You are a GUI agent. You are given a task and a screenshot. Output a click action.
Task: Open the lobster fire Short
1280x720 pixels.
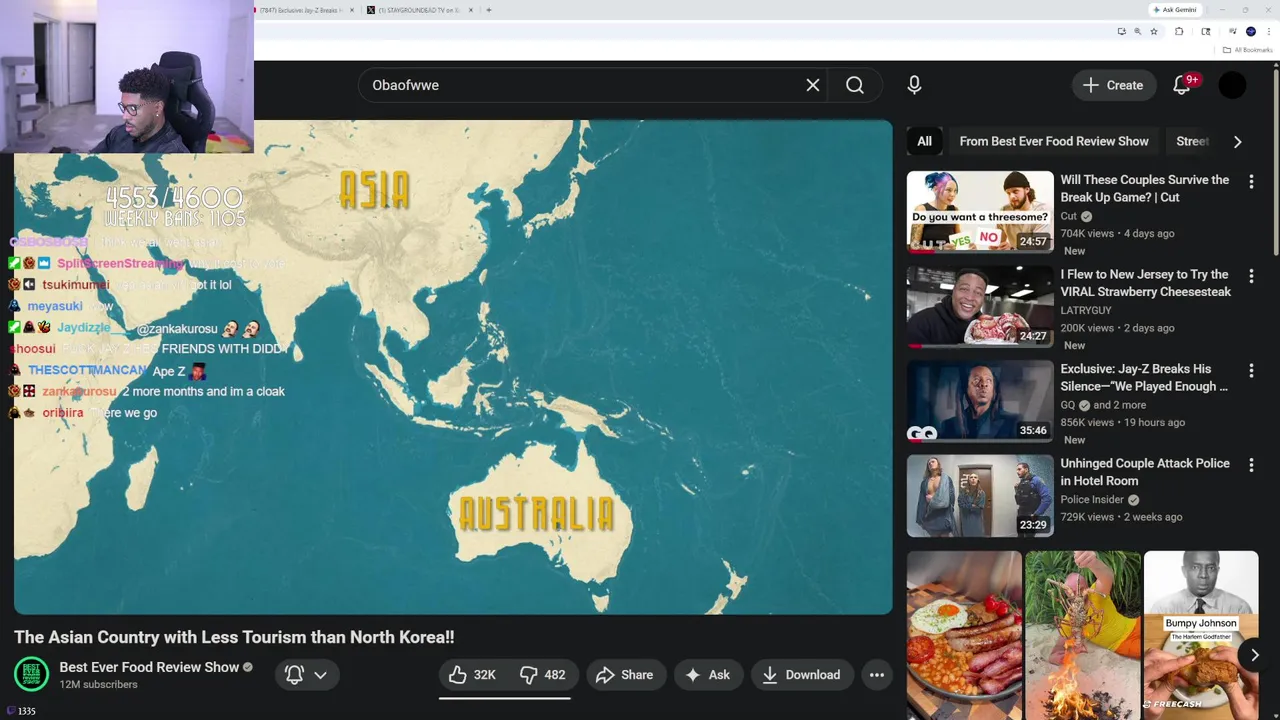click(1083, 635)
